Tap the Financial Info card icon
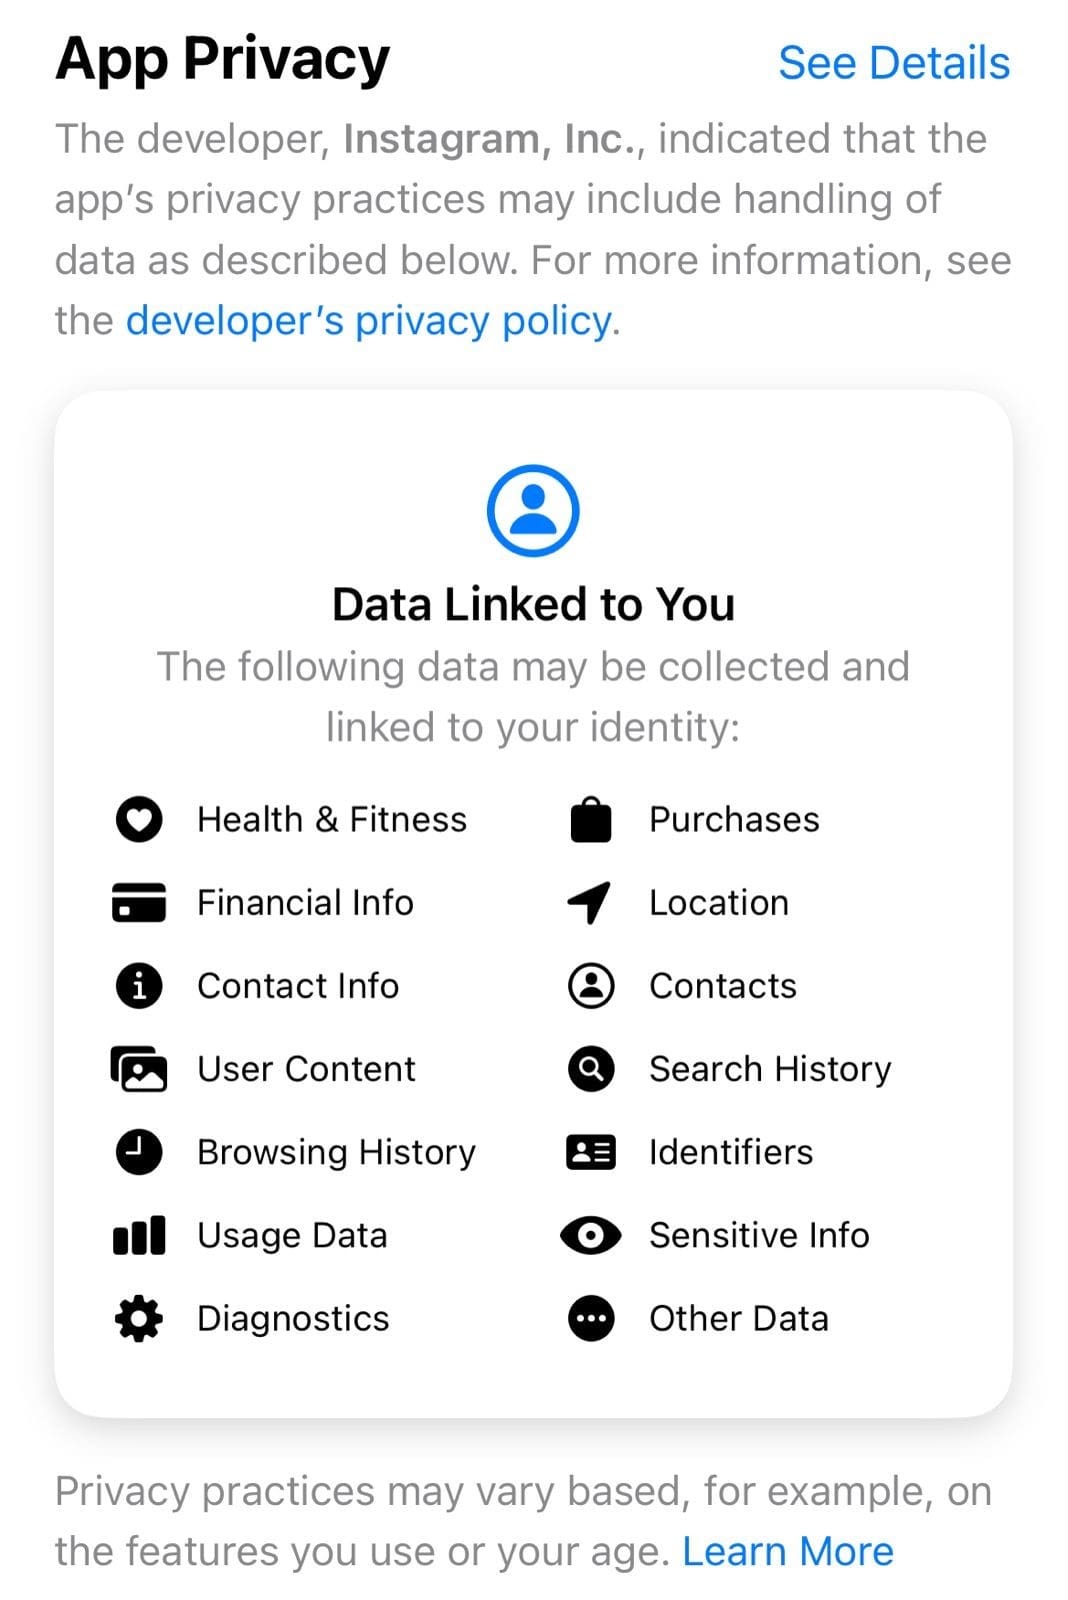Screen dimensions: 1068x1600 139,902
